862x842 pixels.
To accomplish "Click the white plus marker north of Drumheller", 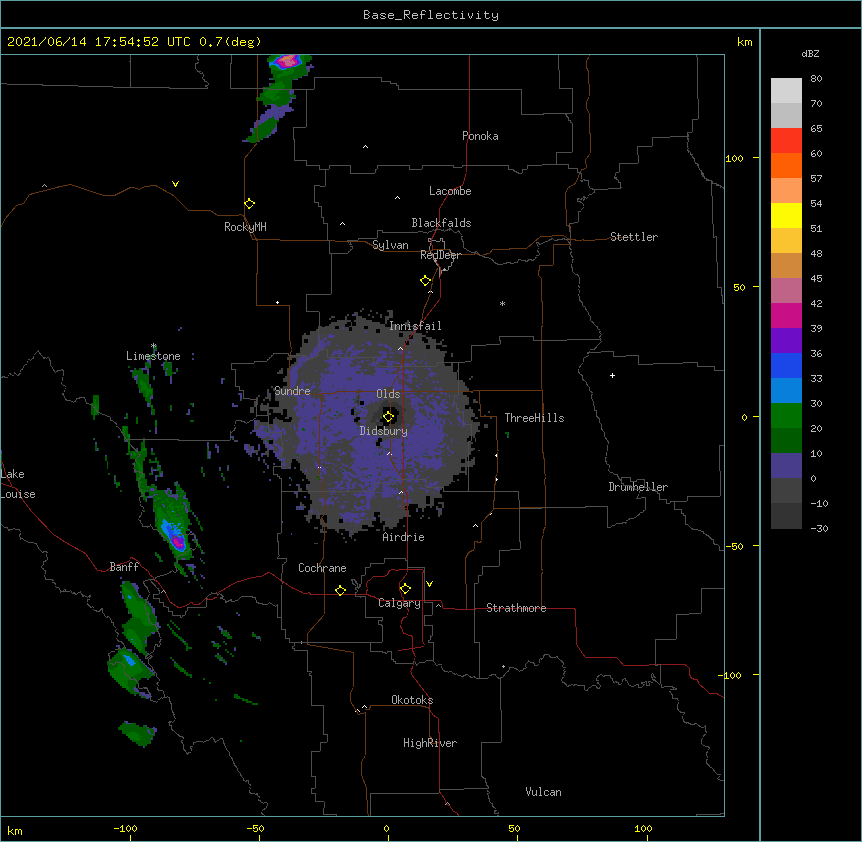I will pos(612,375).
